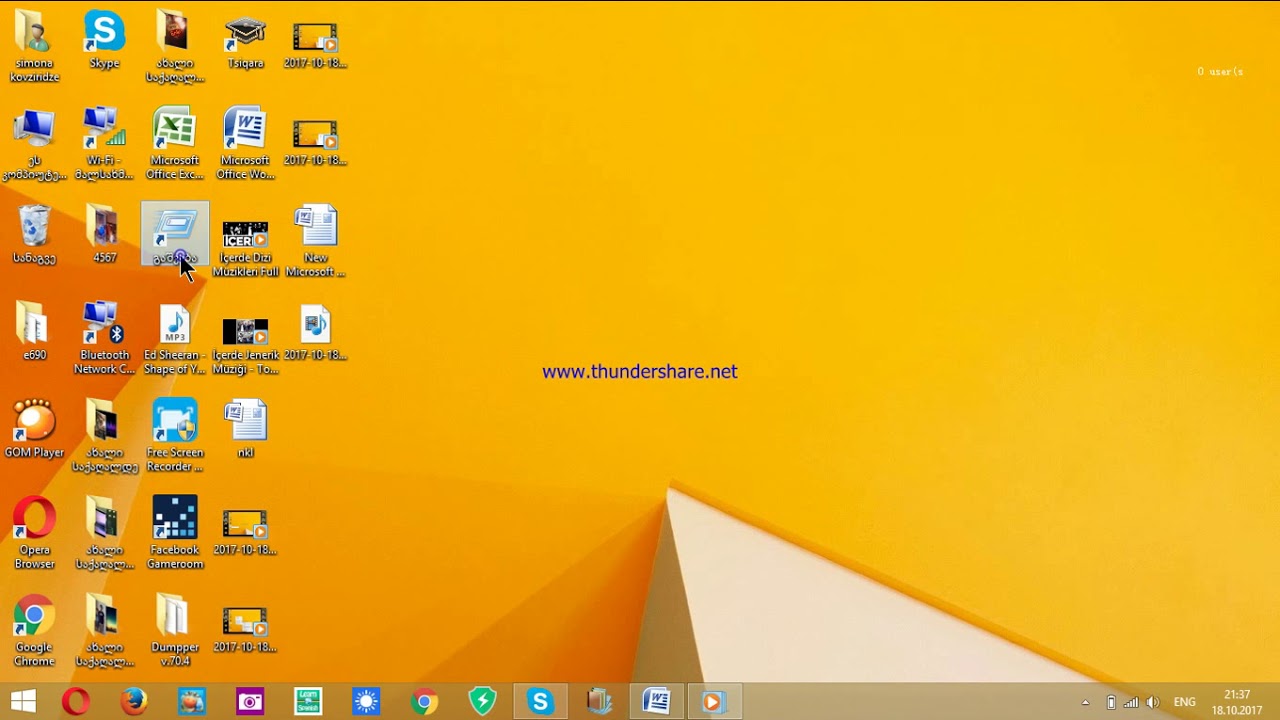Screen dimensions: 1280x720
Task: Open the simona kovzindze user folder
Action: point(34,47)
